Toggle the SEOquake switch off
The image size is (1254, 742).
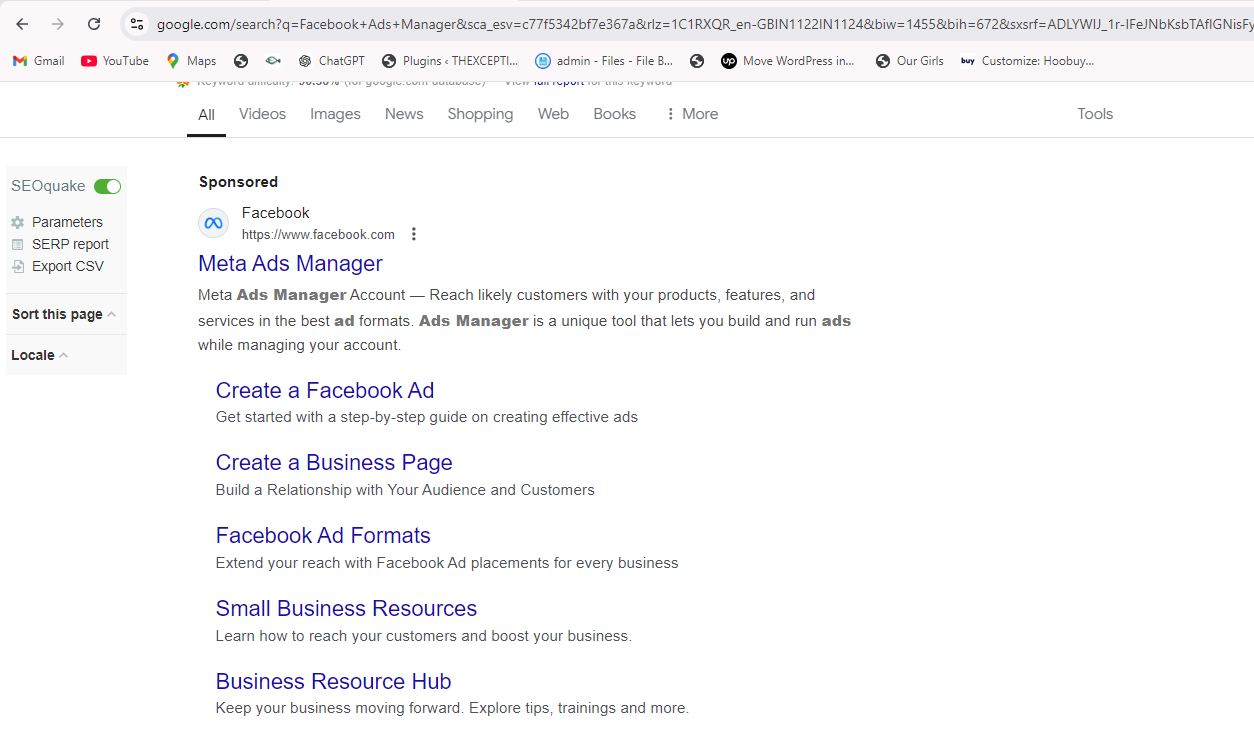coord(107,187)
